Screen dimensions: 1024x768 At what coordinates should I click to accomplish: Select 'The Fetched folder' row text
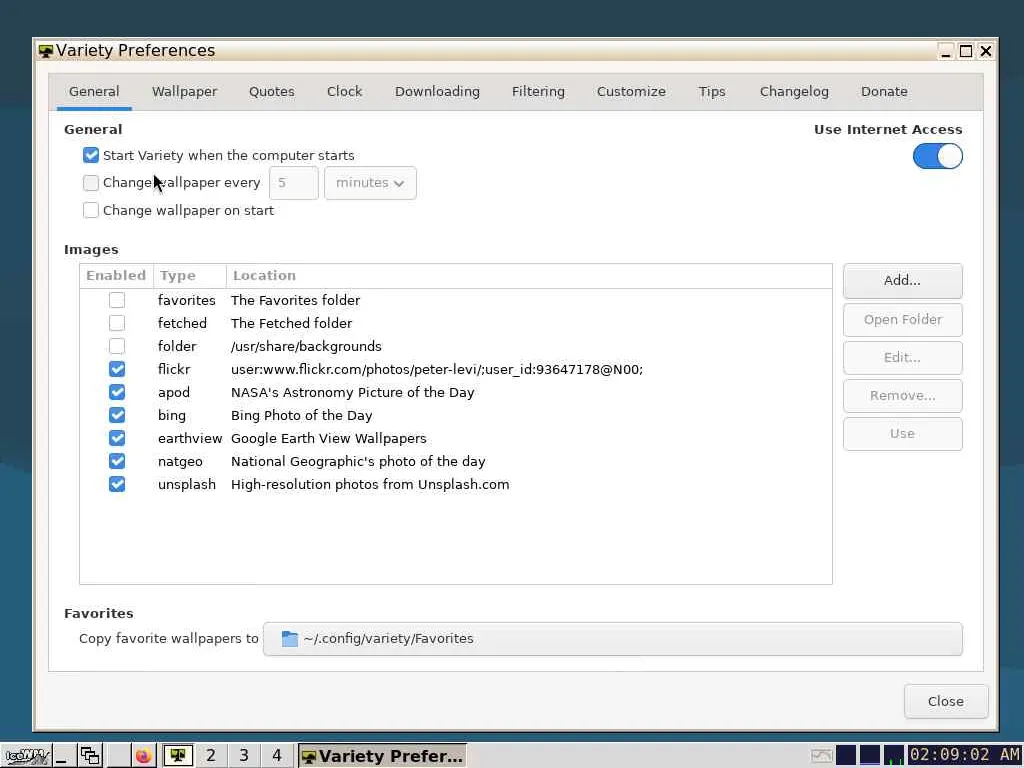(x=291, y=323)
